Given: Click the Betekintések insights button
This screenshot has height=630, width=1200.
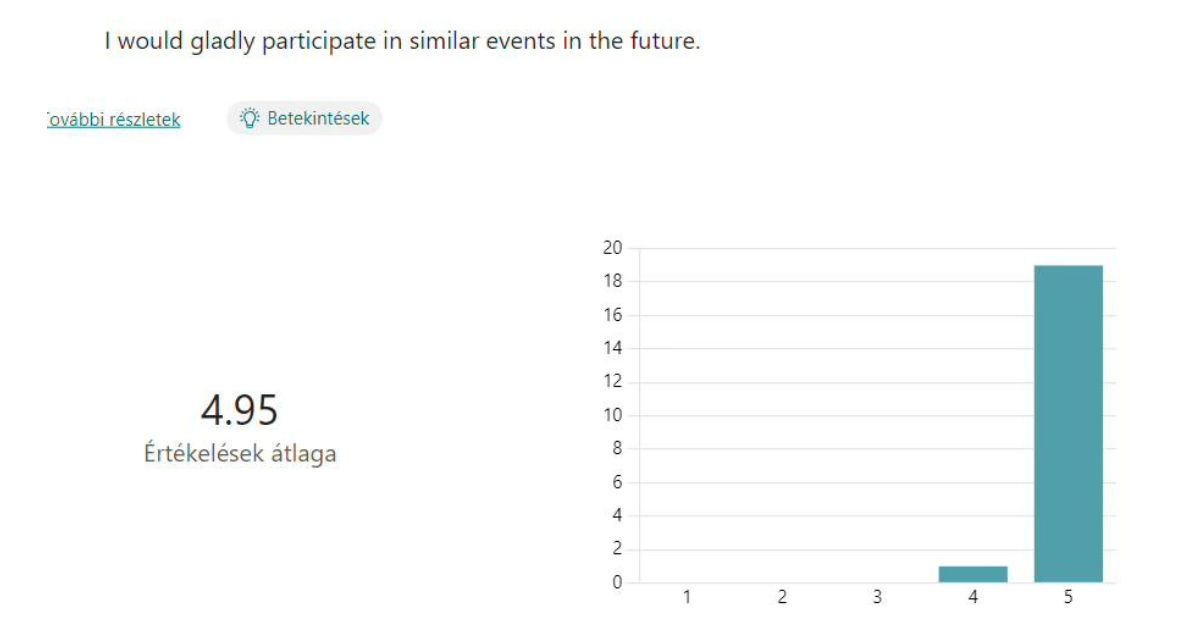Looking at the screenshot, I should coord(304,118).
